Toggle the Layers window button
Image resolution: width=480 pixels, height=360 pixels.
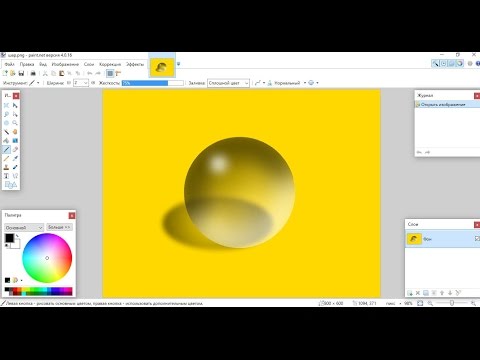pos(452,63)
